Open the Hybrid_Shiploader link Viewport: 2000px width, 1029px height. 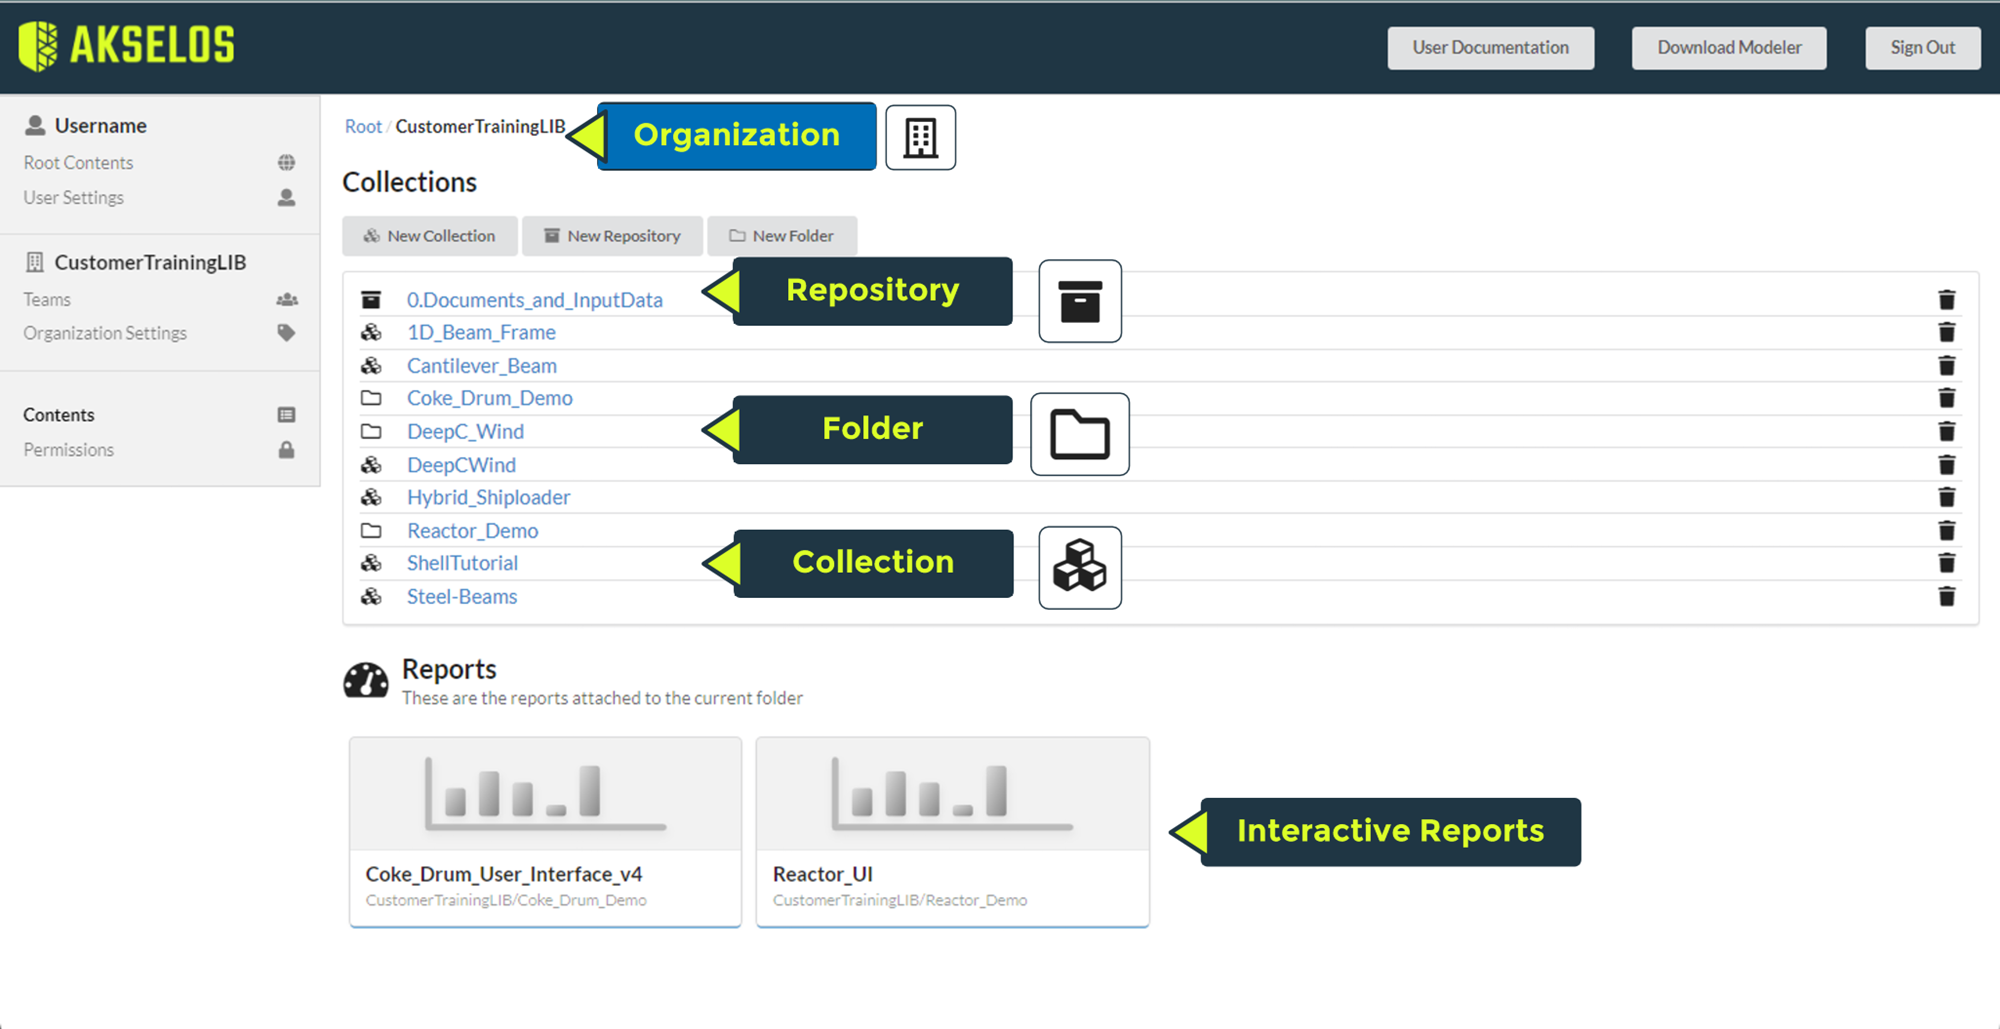[x=488, y=497]
